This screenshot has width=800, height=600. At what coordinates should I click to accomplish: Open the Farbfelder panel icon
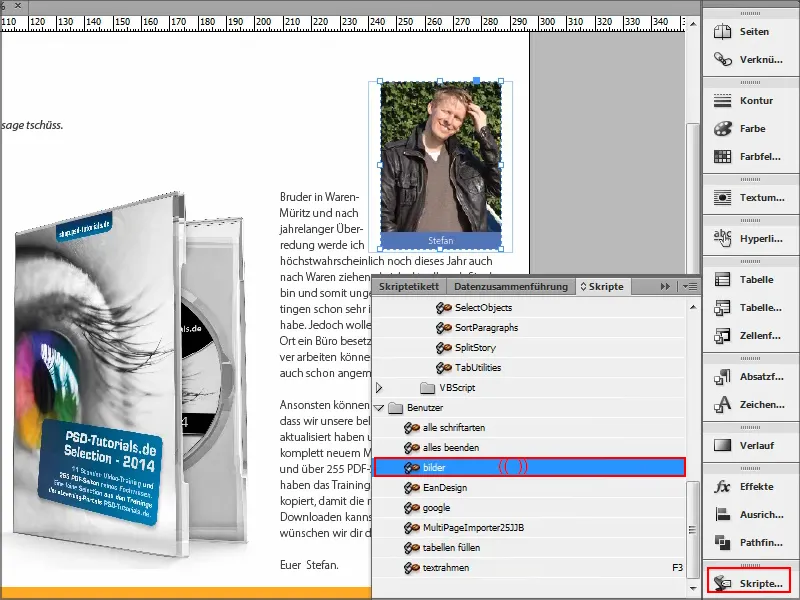722,157
